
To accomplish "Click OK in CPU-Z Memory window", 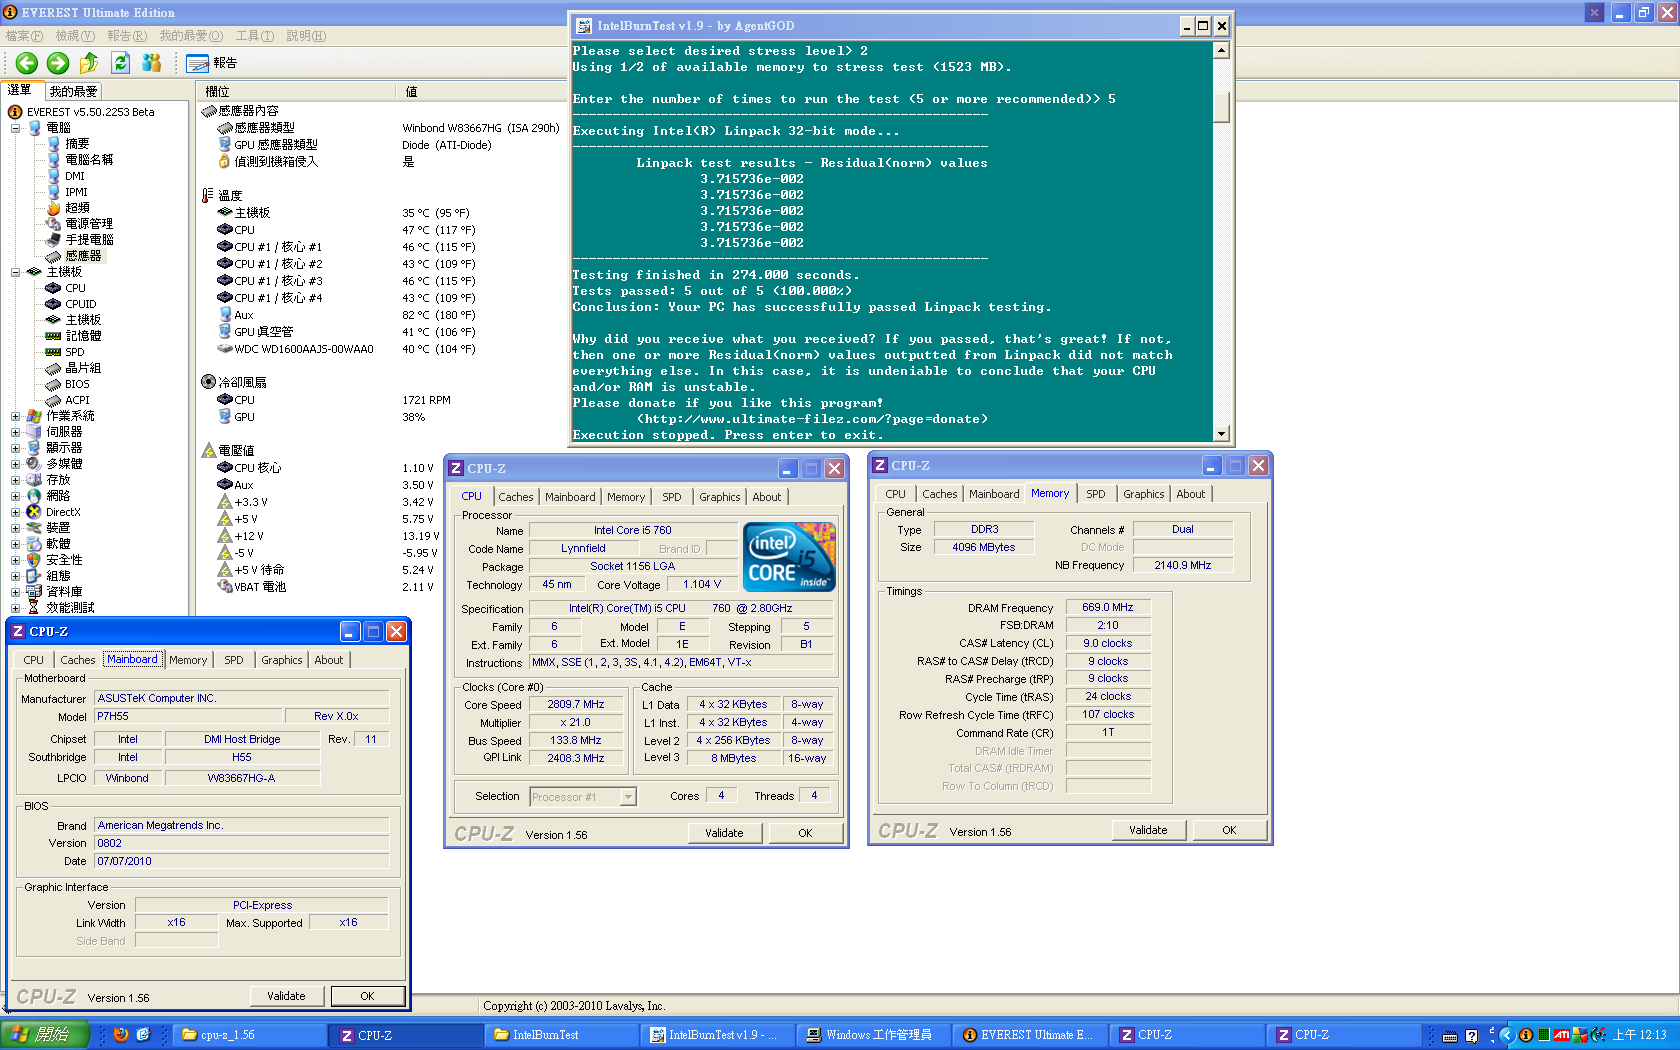I will coord(1229,830).
